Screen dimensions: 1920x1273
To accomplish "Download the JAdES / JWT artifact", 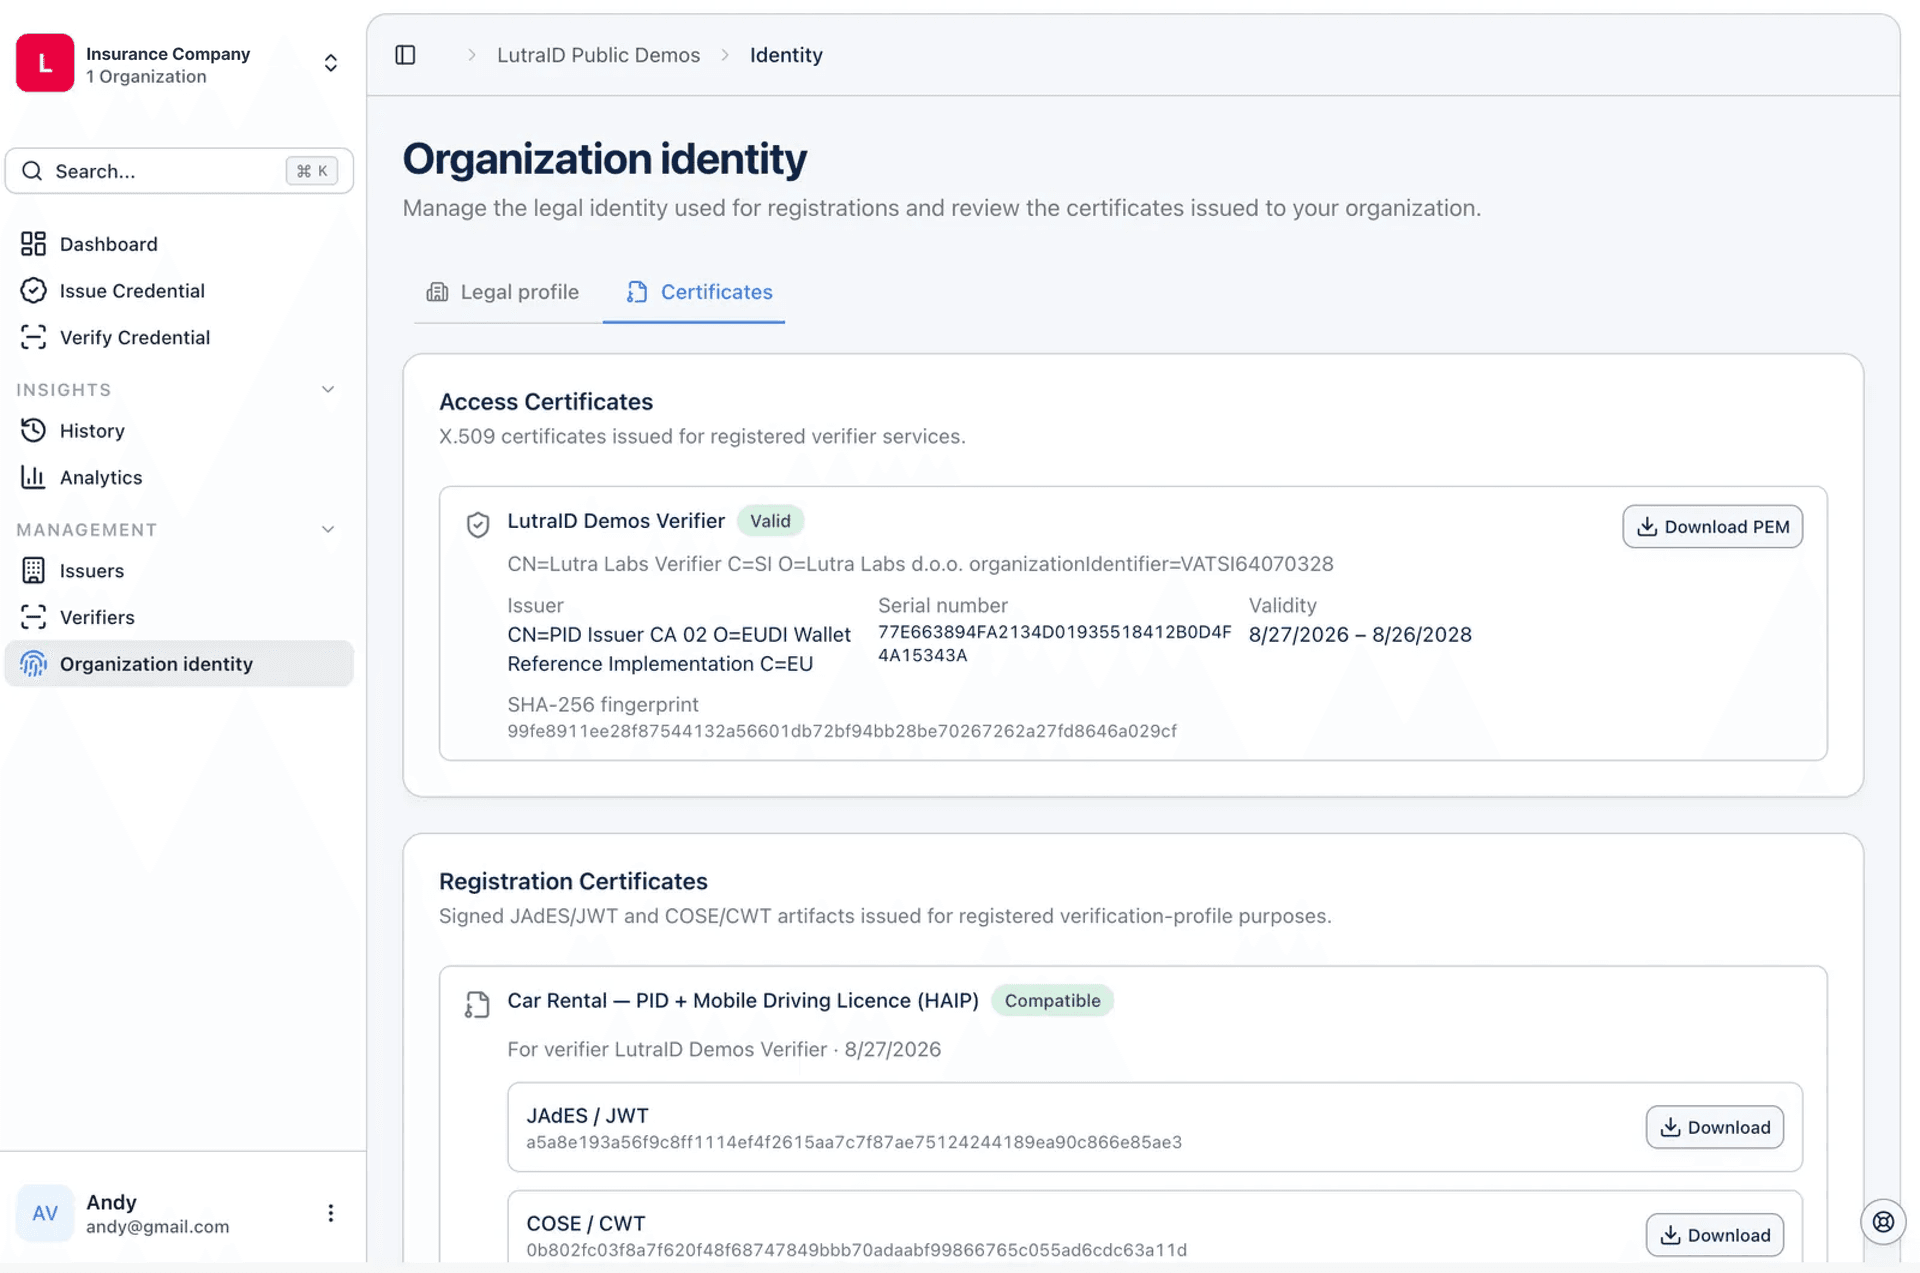I will (1714, 1127).
